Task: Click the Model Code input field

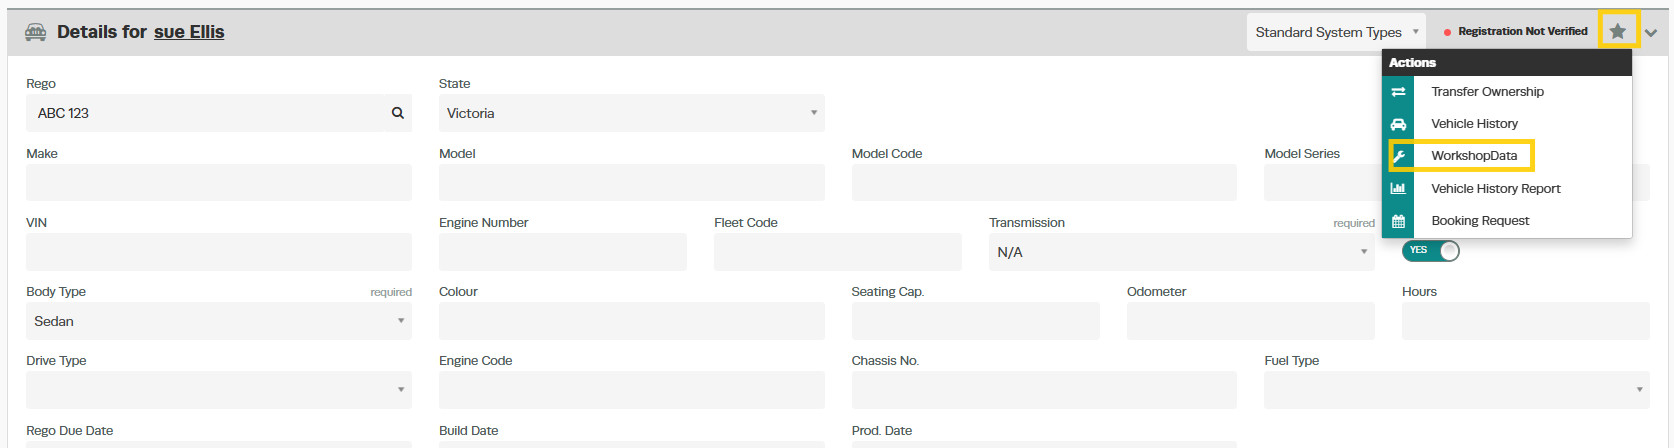Action: click(x=1044, y=182)
